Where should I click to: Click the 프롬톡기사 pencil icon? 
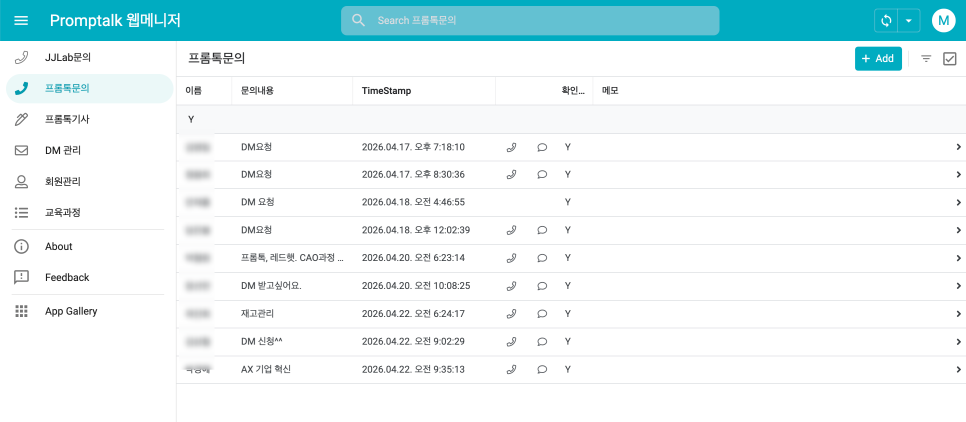(21, 120)
